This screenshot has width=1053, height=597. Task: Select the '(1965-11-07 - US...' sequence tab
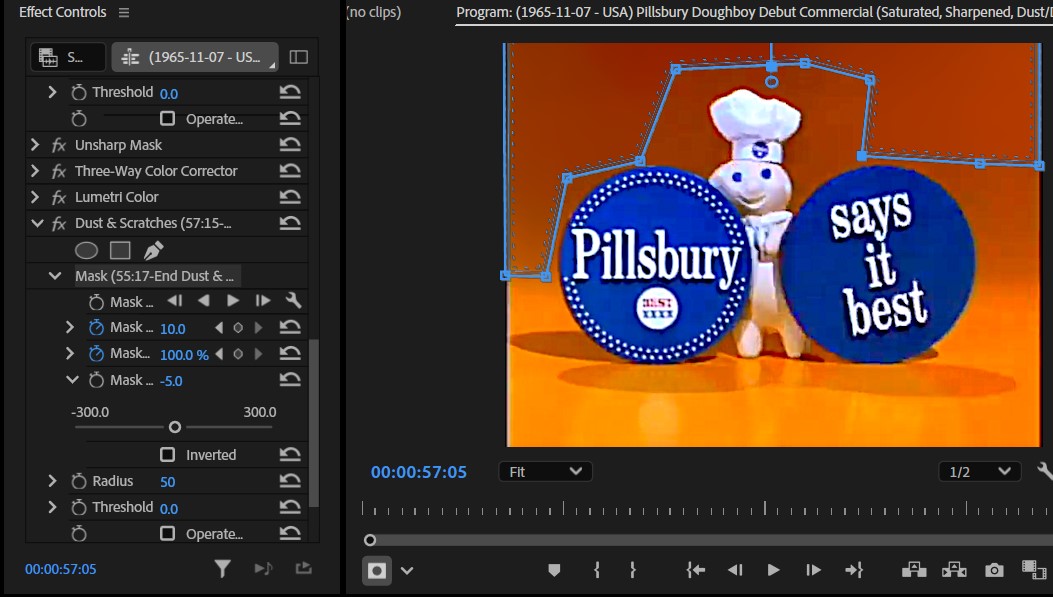point(195,57)
